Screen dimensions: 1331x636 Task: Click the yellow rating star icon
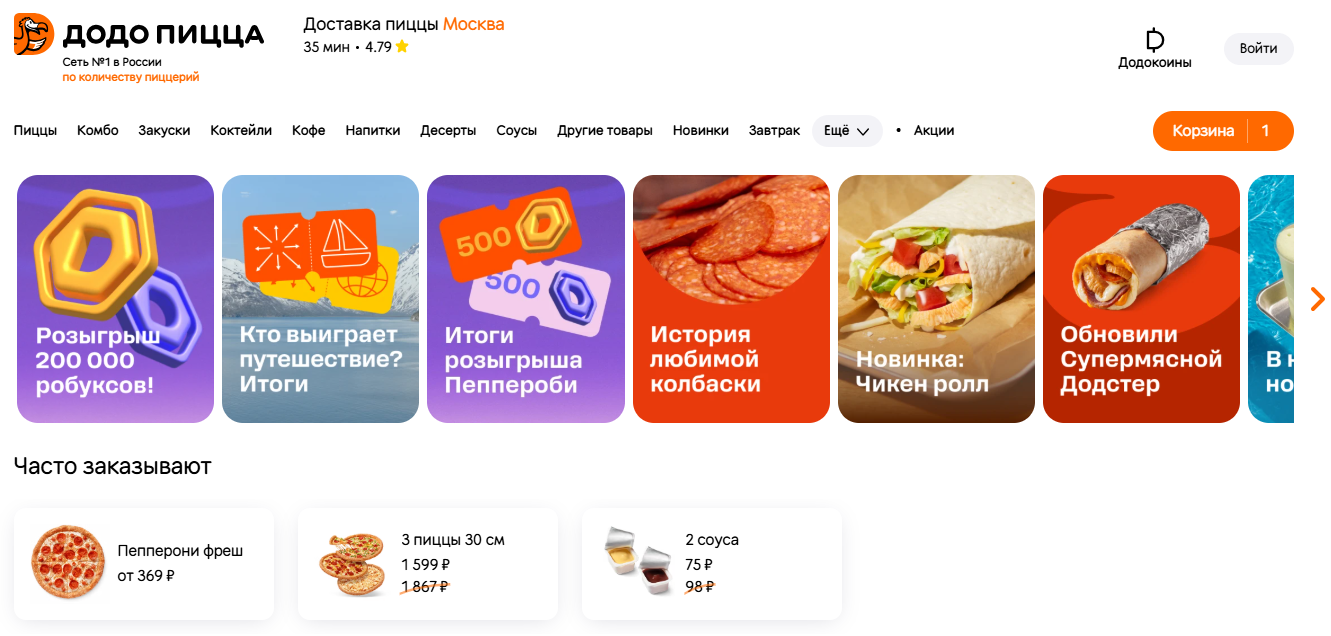pyautogui.click(x=402, y=46)
